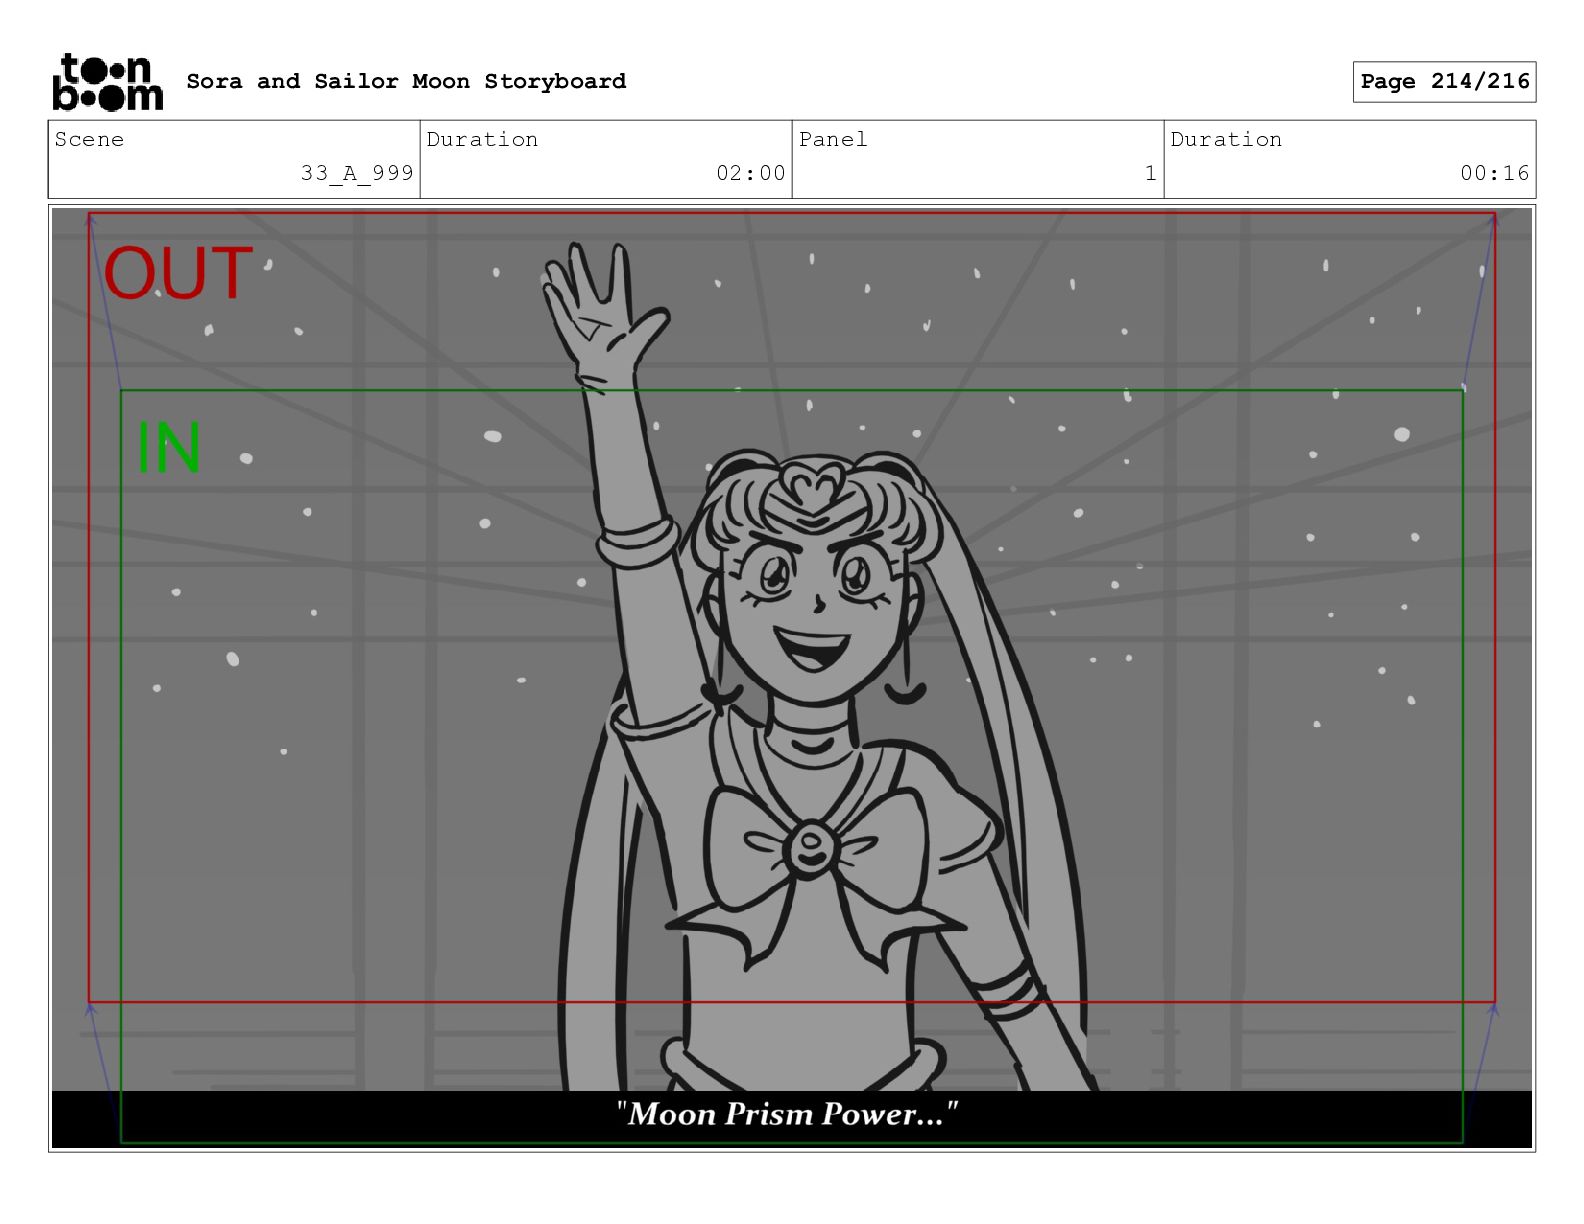Click the "Page 214/216" page indicator
The height and width of the screenshot is (1224, 1584).
[x=1444, y=82]
